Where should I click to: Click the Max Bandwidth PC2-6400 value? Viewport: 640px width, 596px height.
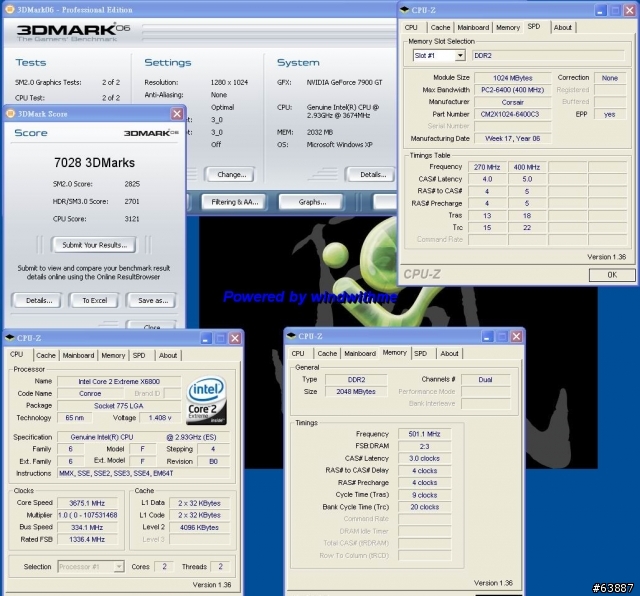coord(513,90)
